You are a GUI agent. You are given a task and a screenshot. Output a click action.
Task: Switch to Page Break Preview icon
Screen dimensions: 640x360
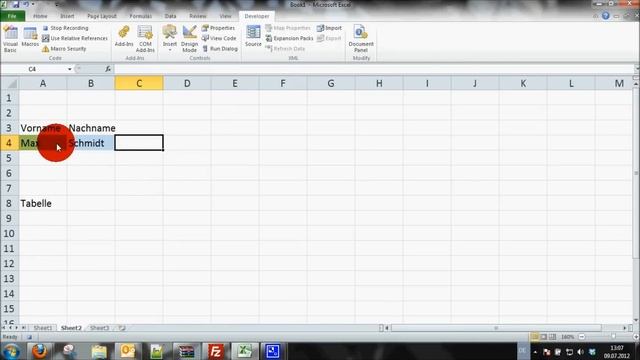pos(552,337)
